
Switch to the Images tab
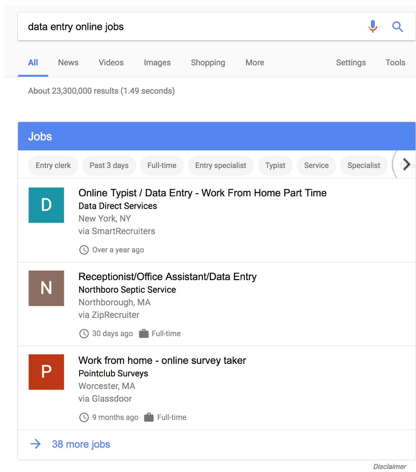157,63
